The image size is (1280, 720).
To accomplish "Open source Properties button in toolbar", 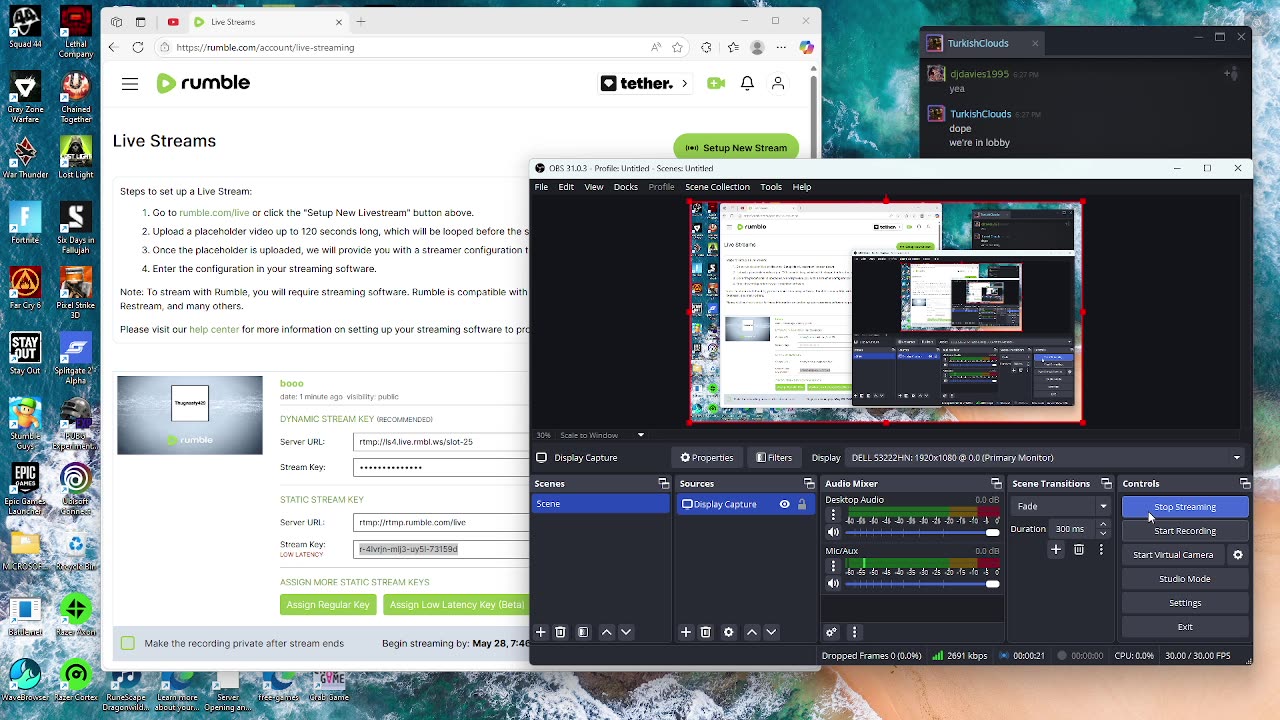I will point(707,458).
